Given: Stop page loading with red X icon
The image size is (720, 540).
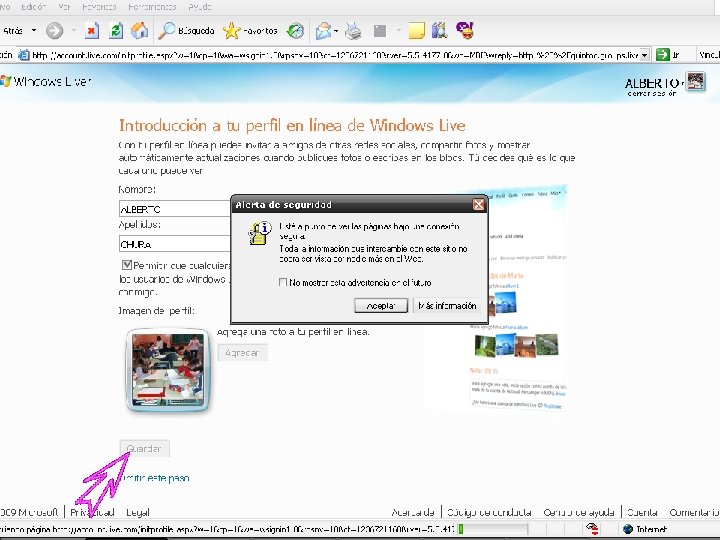Looking at the screenshot, I should [x=92, y=31].
